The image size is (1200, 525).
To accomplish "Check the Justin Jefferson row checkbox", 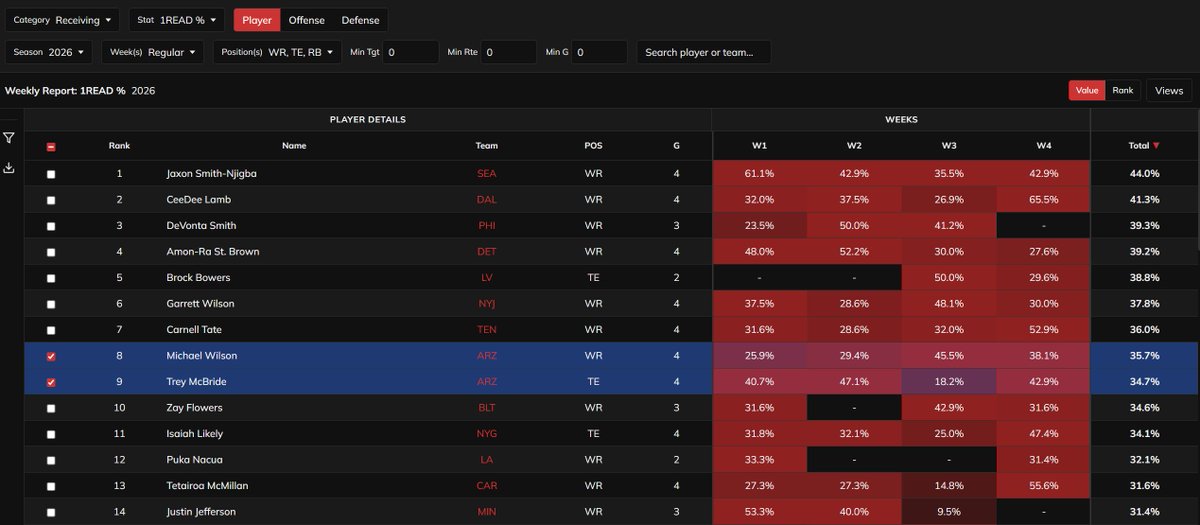I will click(x=51, y=512).
